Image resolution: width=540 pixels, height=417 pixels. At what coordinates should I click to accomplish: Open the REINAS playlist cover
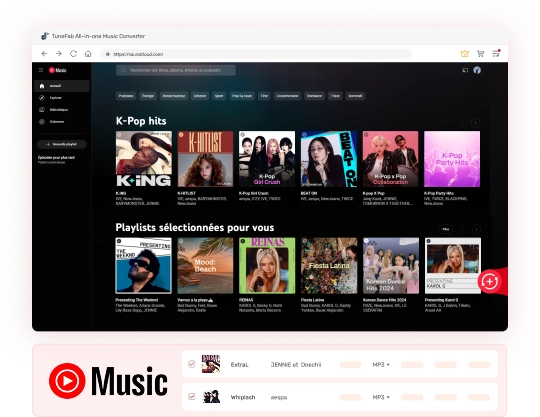pos(267,265)
